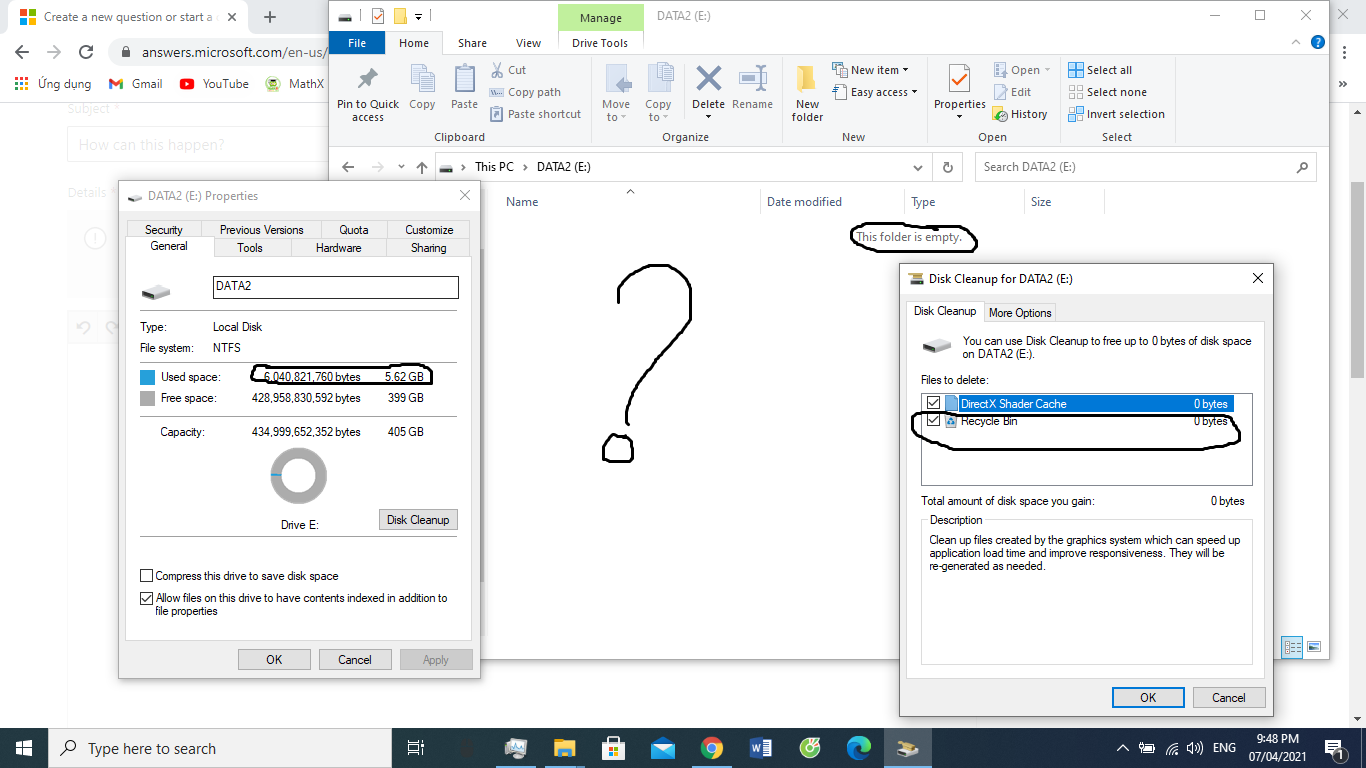Click the Properties ribbon icon
The width and height of the screenshot is (1366, 768).
point(959,79)
